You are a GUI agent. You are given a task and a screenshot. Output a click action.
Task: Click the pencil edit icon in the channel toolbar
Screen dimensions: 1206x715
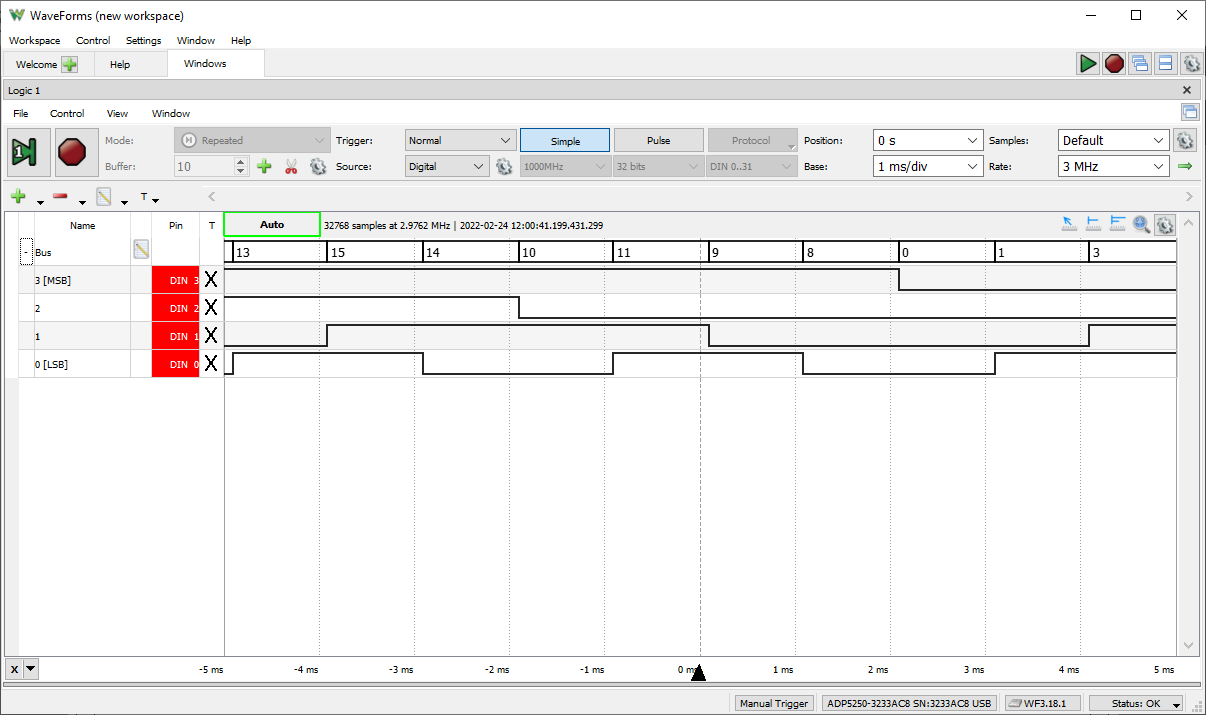click(103, 196)
